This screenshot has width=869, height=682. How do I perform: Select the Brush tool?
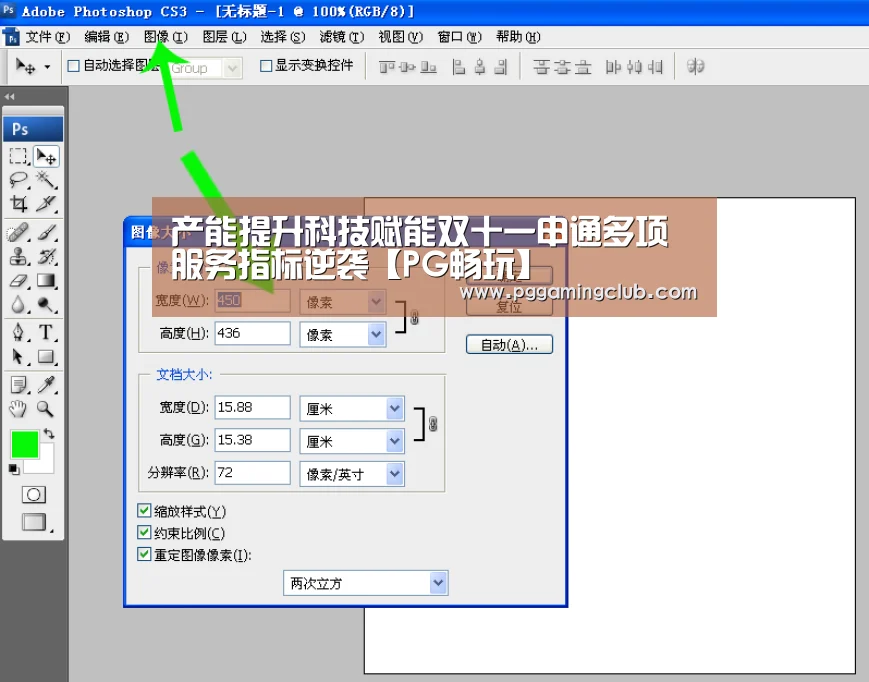point(47,233)
